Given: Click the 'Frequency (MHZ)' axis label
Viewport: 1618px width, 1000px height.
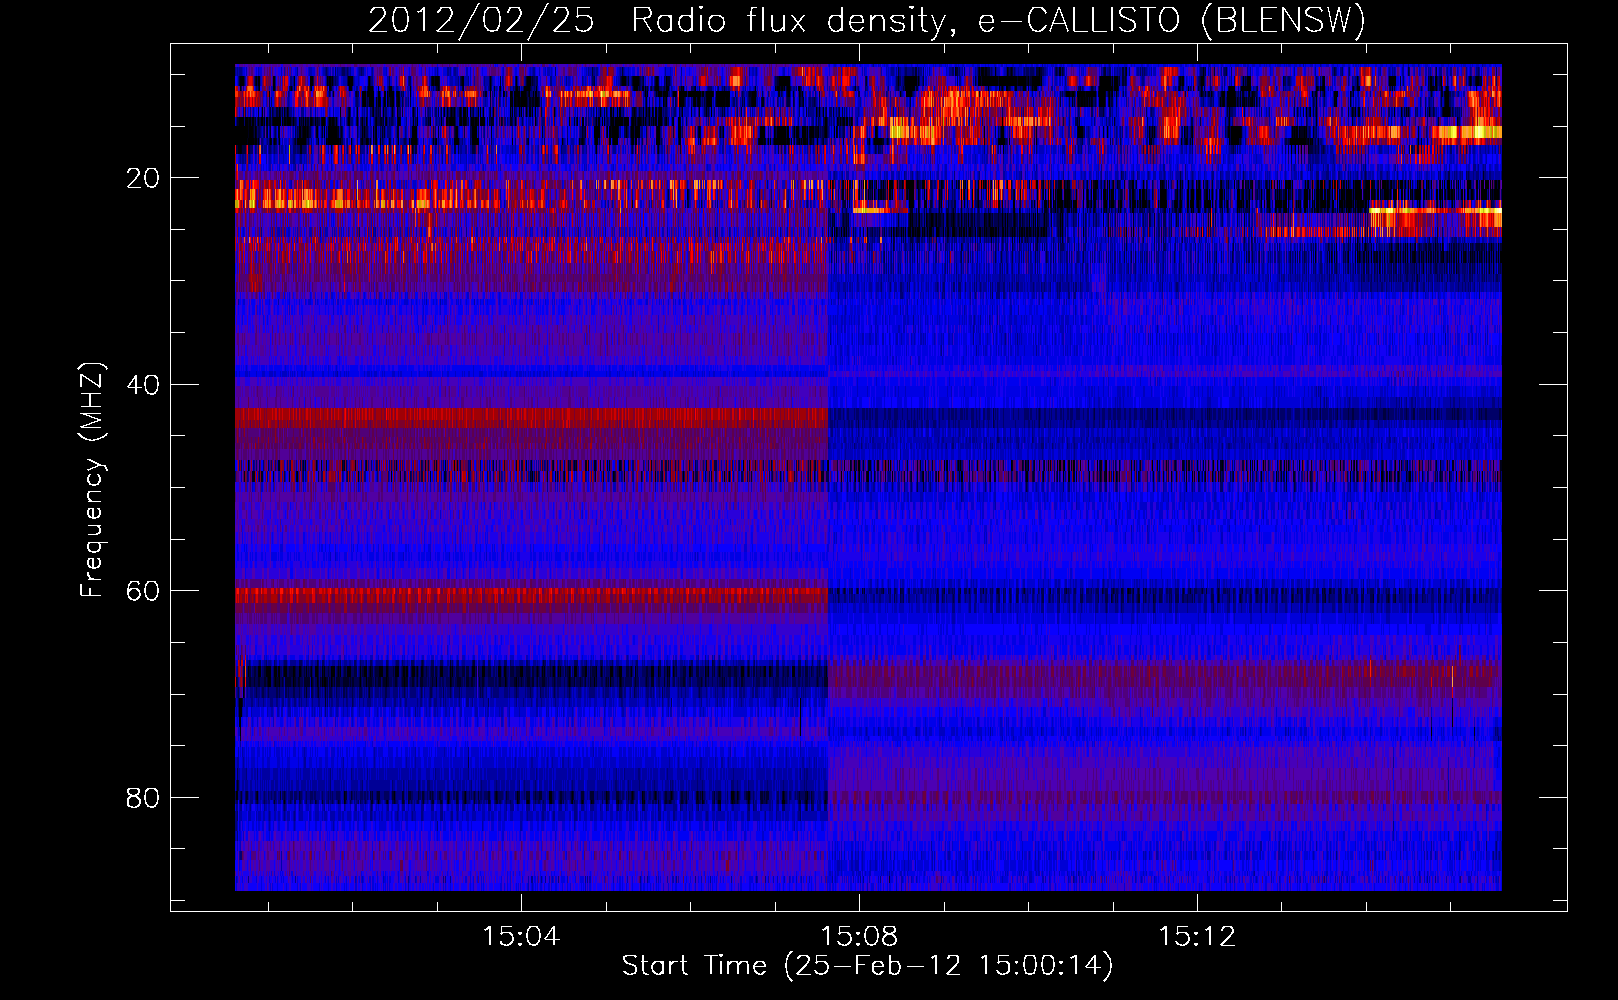Looking at the screenshot, I should [x=92, y=480].
